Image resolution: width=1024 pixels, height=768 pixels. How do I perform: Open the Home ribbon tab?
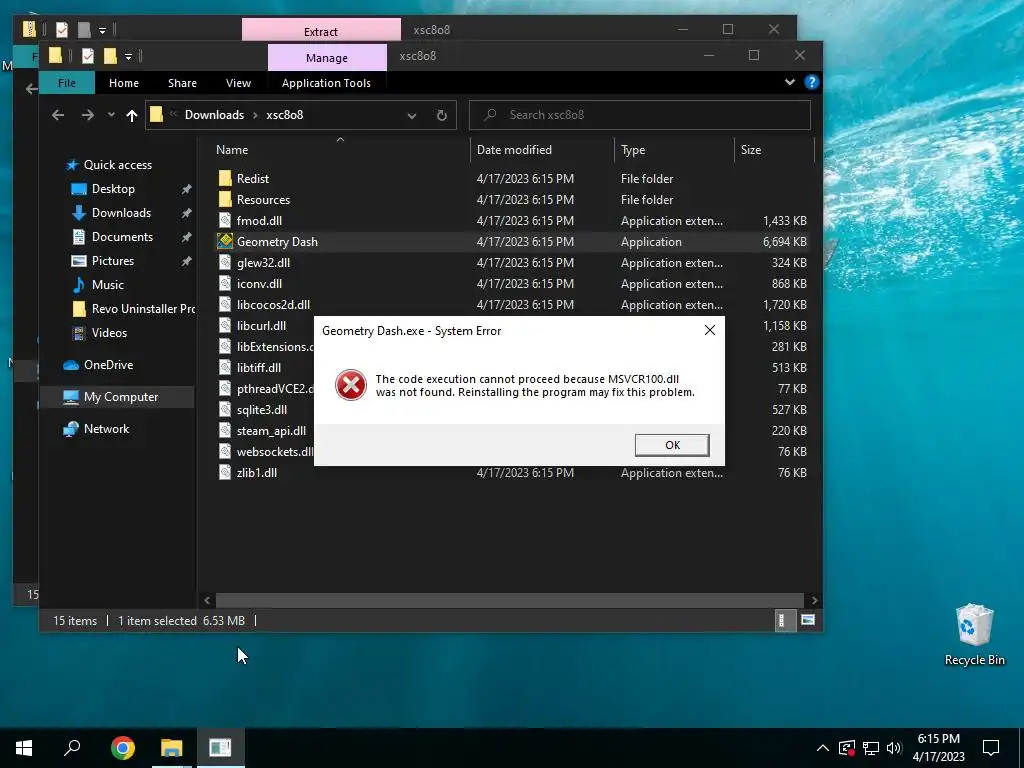pos(123,83)
